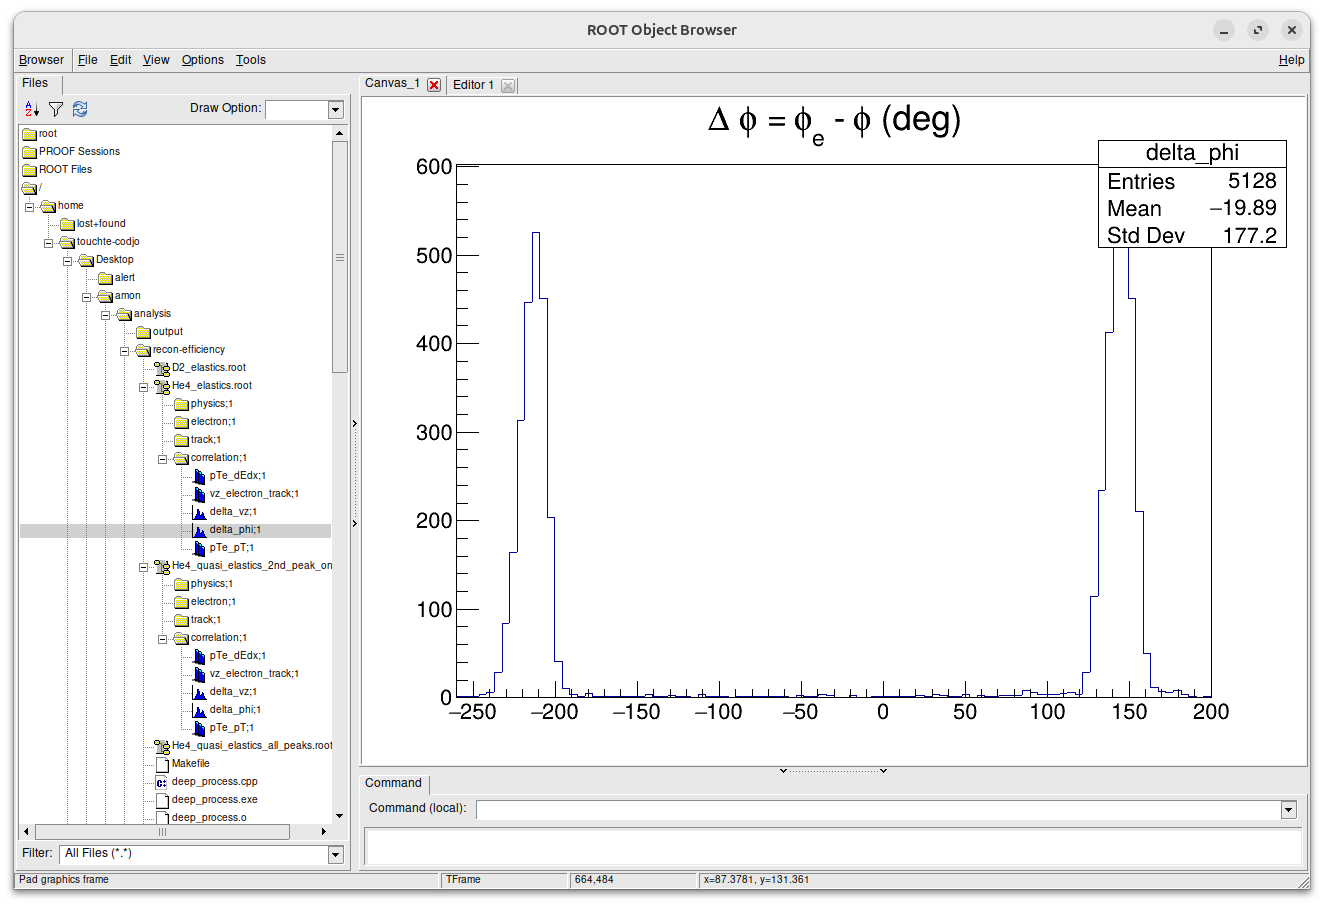1324x906 pixels.
Task: Select the PROOF Sessions folder icon
Action: 29,152
